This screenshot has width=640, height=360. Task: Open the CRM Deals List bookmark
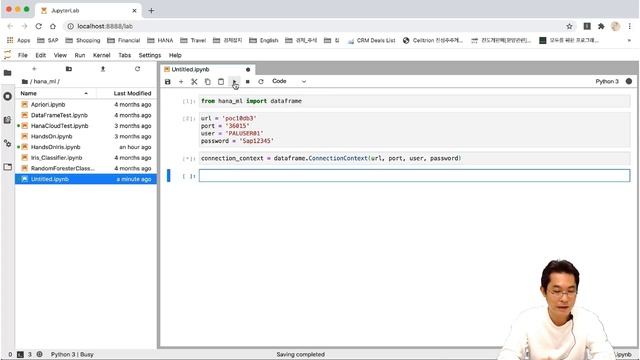tap(371, 40)
